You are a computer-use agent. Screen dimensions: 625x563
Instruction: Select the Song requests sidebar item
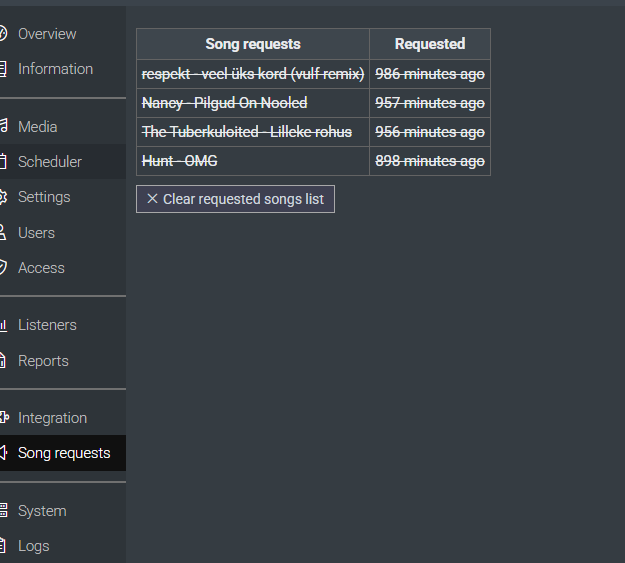(64, 453)
